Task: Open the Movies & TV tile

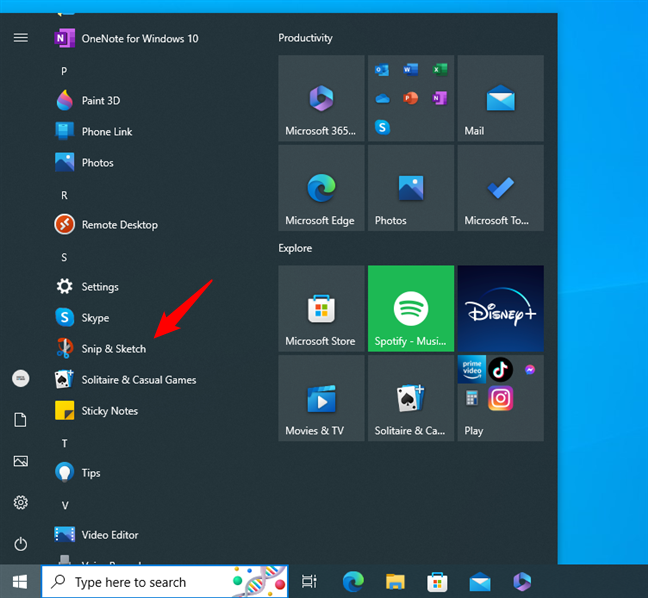Action: (x=321, y=398)
